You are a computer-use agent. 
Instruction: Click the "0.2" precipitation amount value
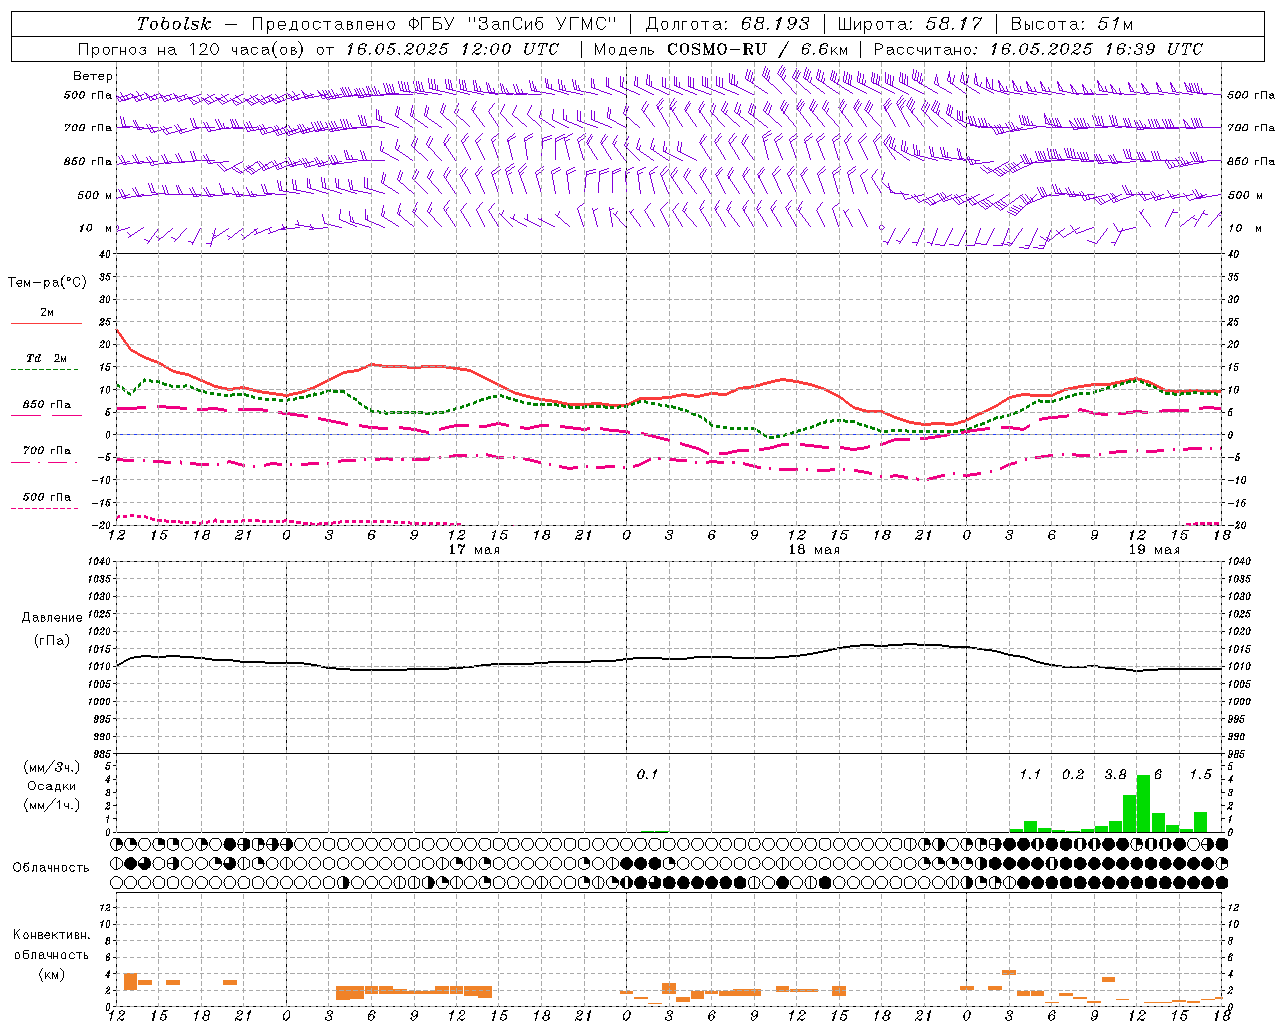tap(1073, 775)
